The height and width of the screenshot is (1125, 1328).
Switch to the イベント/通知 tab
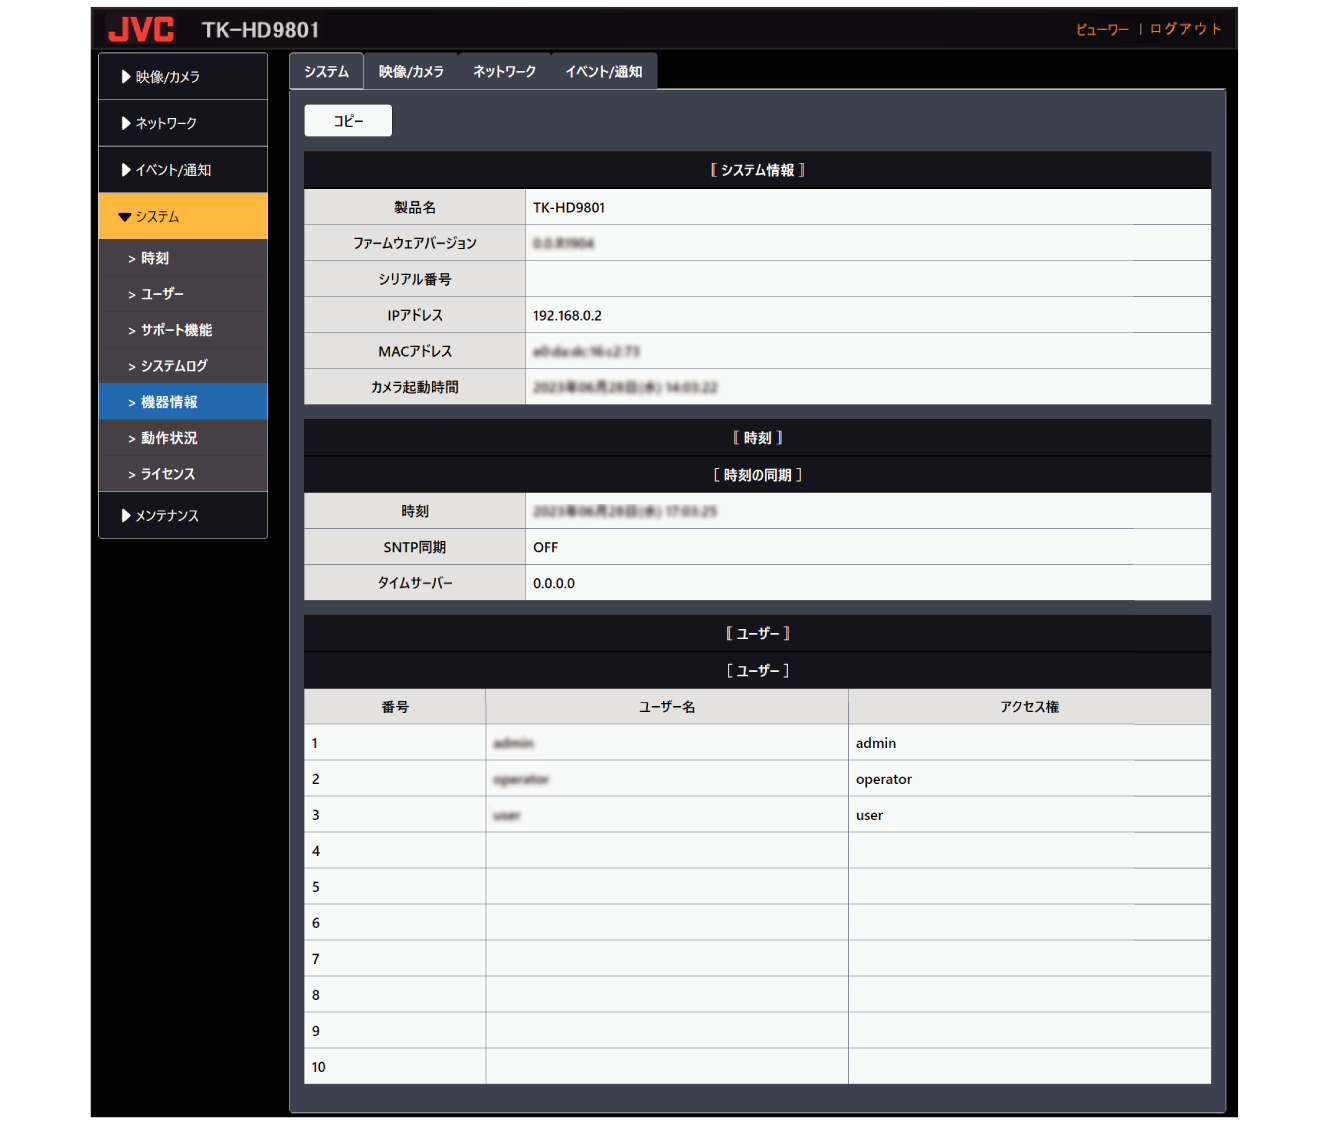tap(604, 71)
